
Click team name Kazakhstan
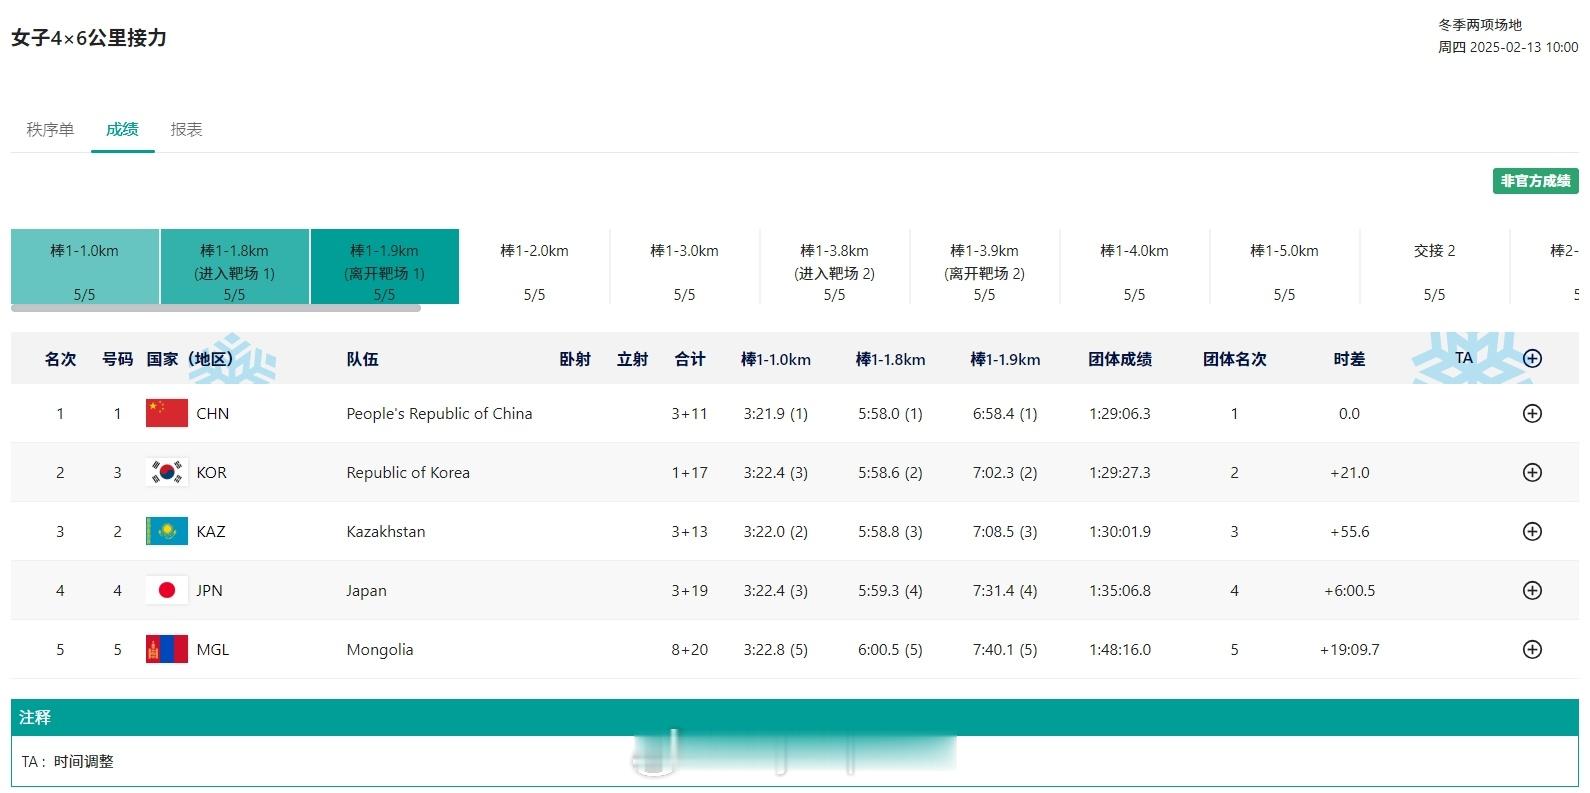[386, 531]
